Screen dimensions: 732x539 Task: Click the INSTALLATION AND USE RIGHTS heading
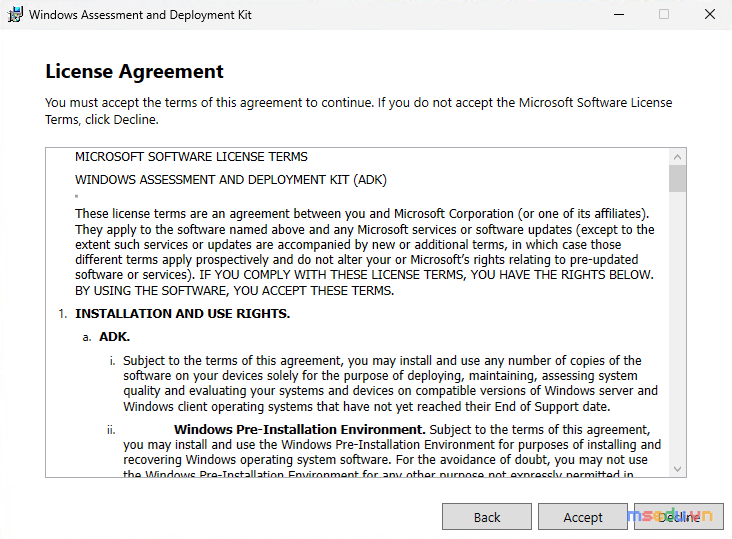[x=183, y=314]
